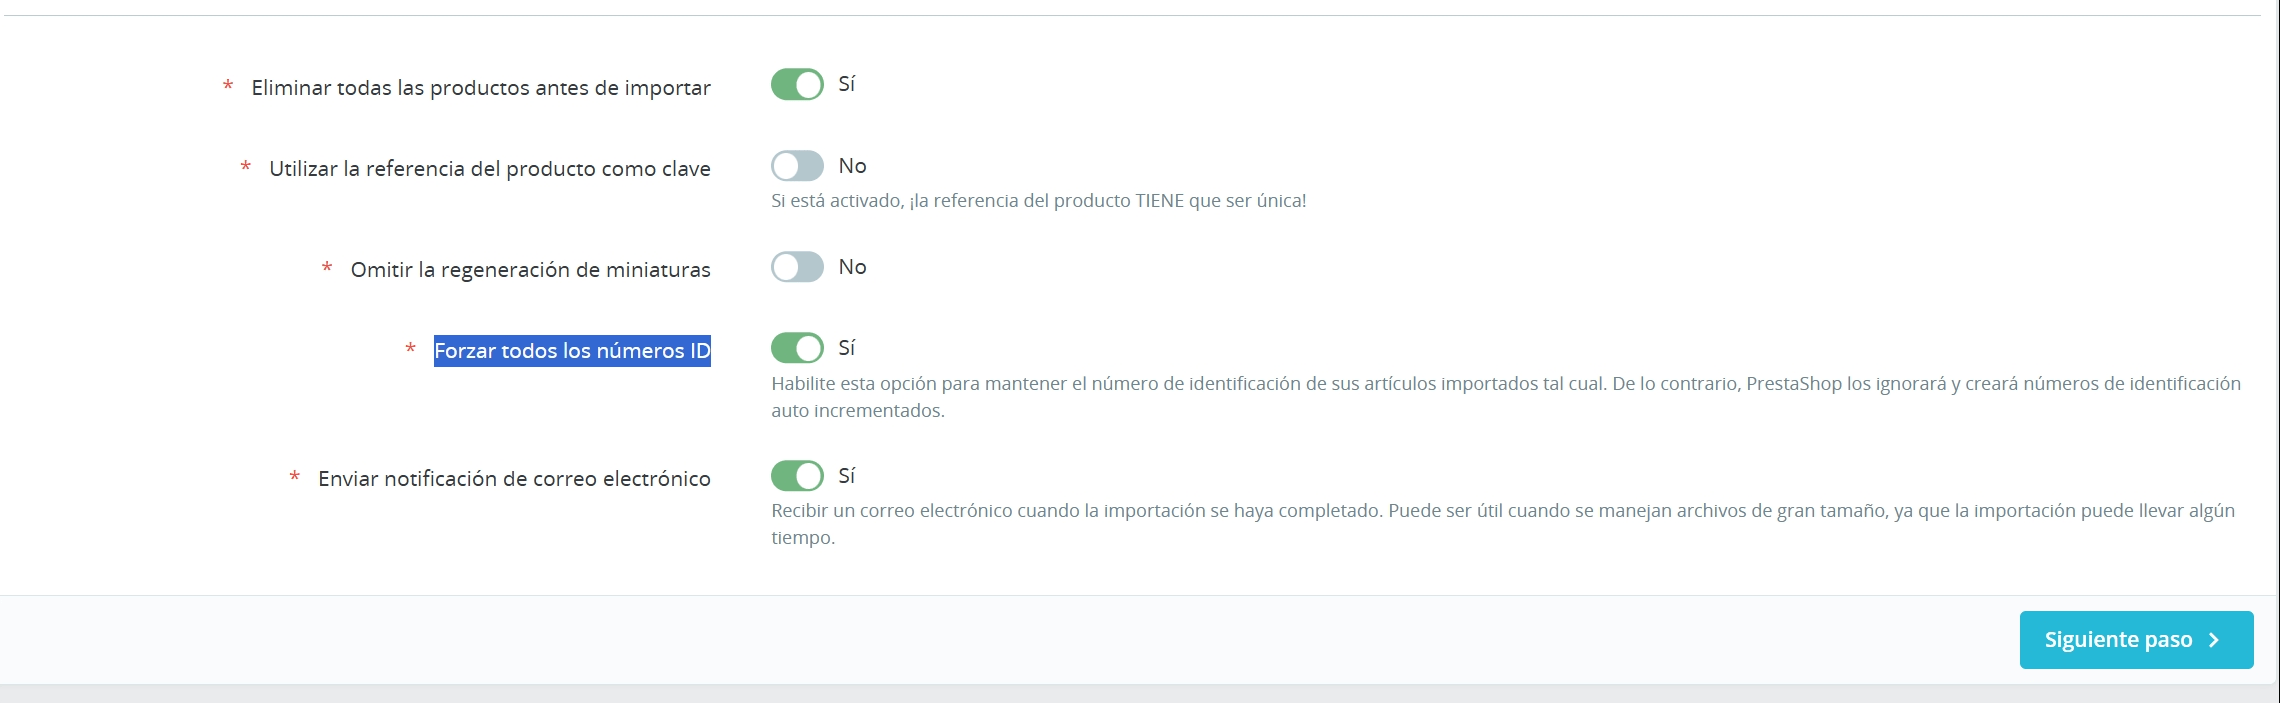Screen dimensions: 2280x703
Task: Click the help text mentioning PrestaShop identification numbers
Action: (1505, 385)
